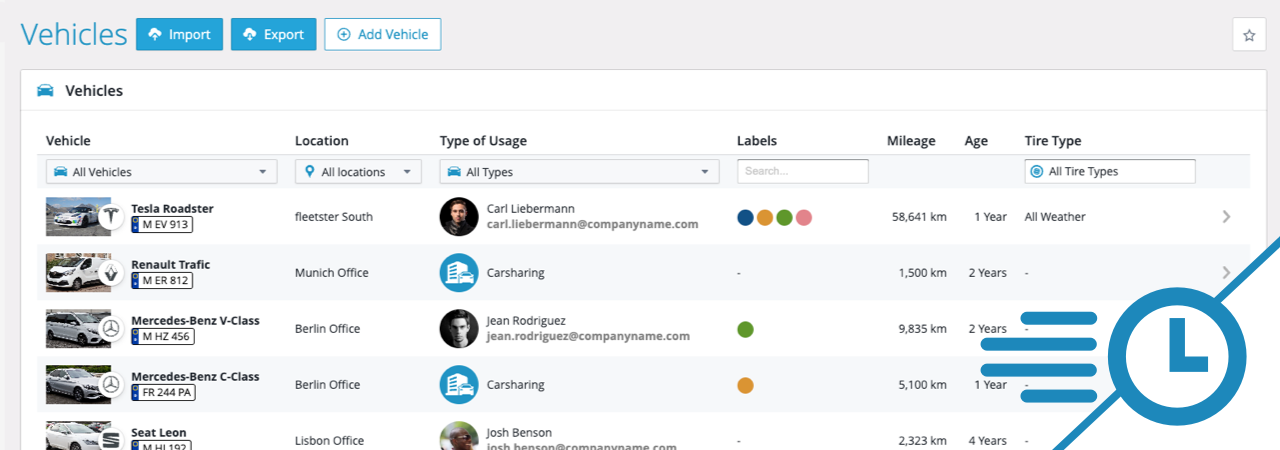1280x450 pixels.
Task: Click the Tesla brand logo icon
Action: click(111, 217)
